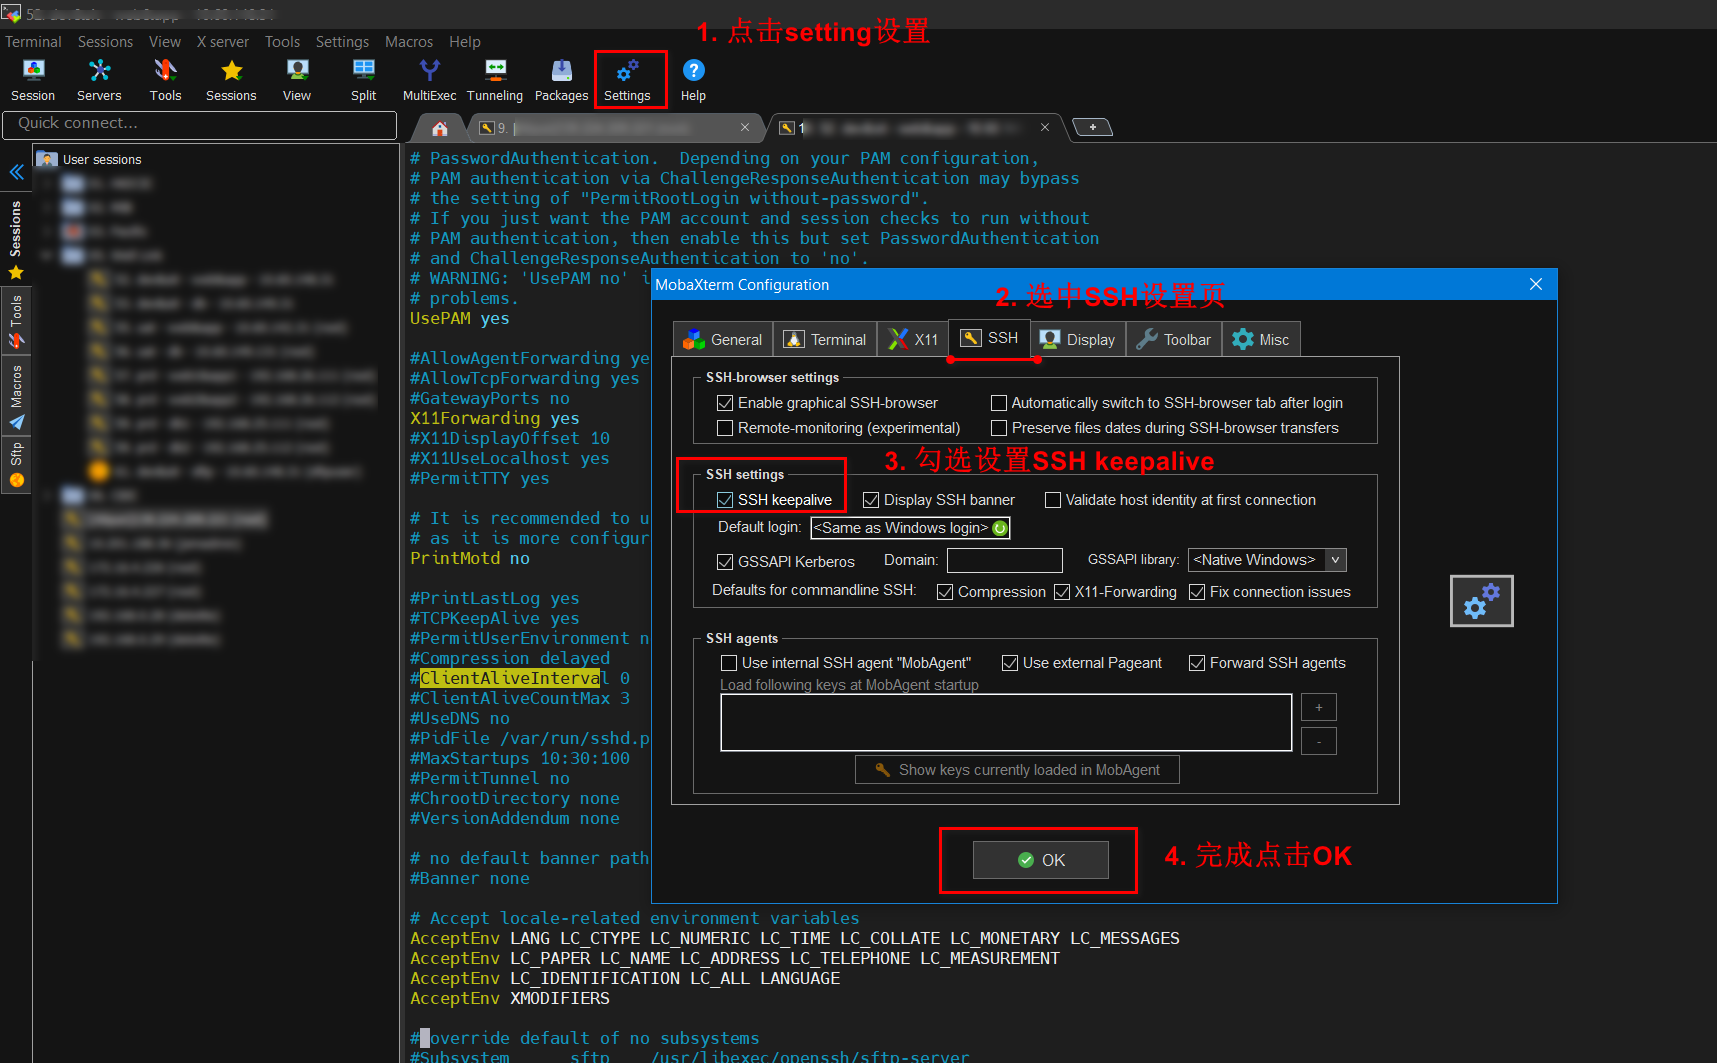Open the Servers toolbar icon
The width and height of the screenshot is (1717, 1063).
[x=99, y=80]
